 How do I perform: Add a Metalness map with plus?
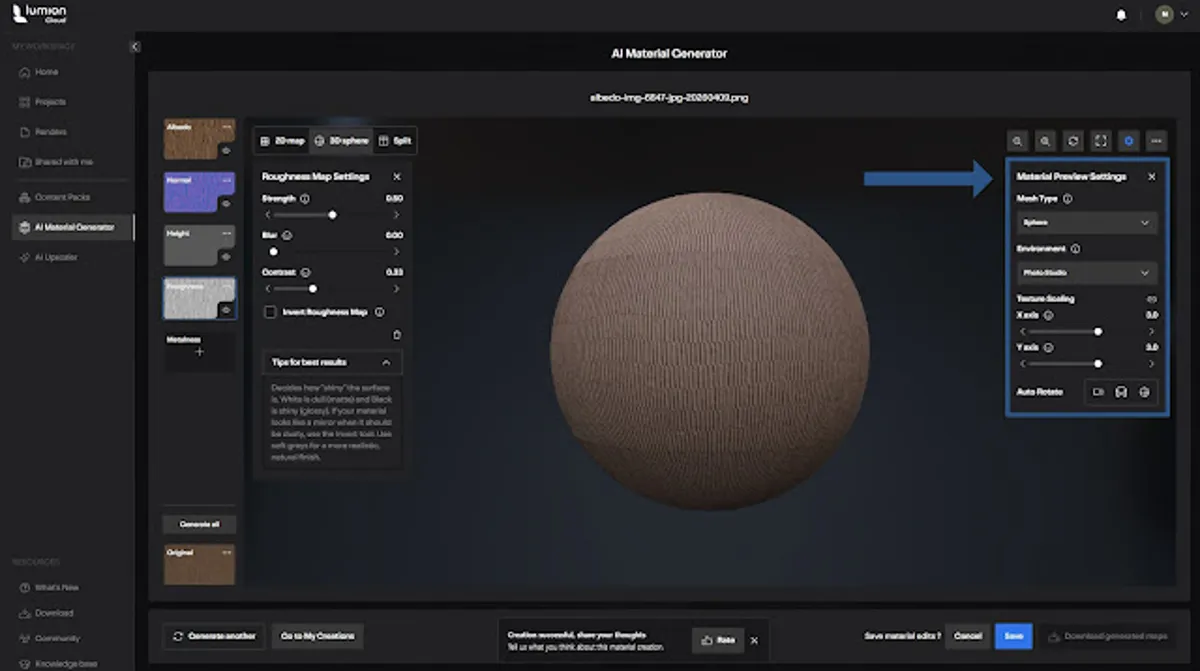click(x=199, y=352)
